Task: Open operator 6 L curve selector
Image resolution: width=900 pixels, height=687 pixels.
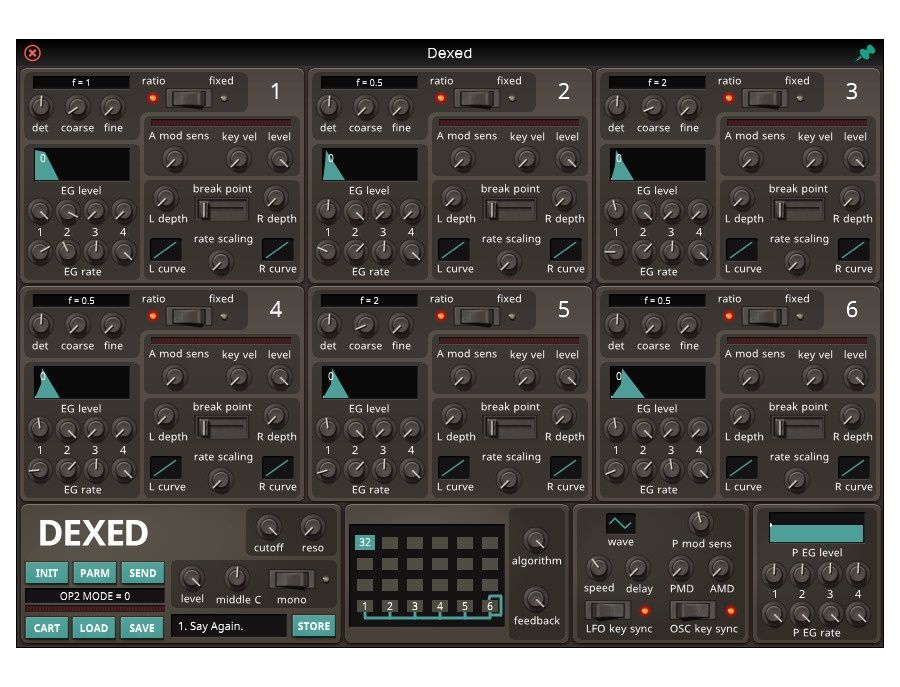Action: 742,467
